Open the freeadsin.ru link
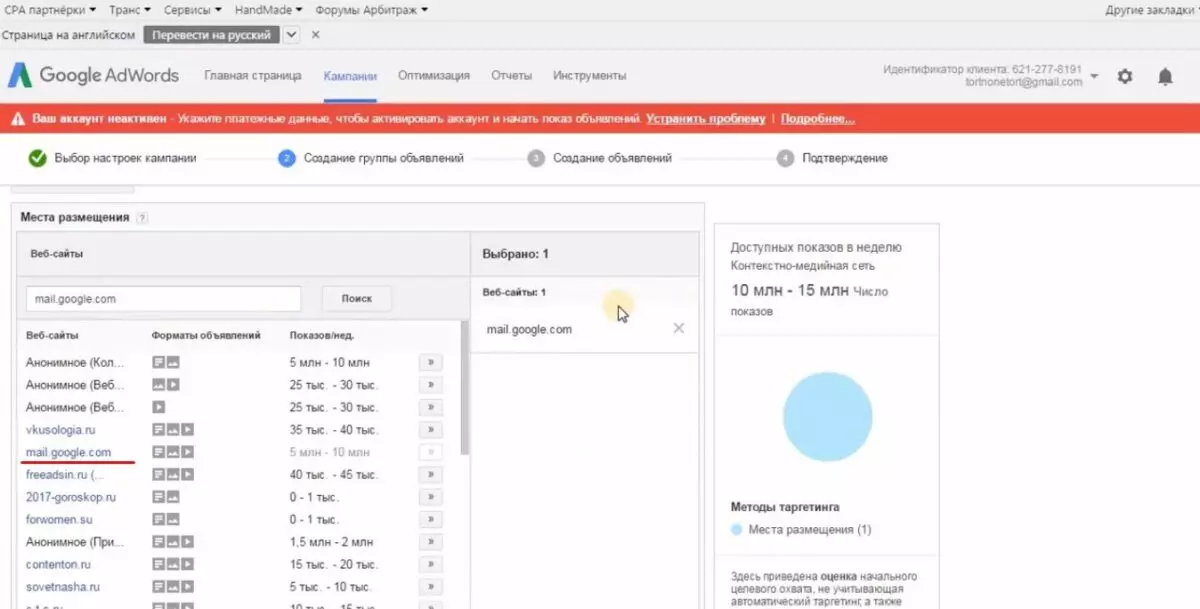This screenshot has width=1200, height=609. [x=64, y=474]
